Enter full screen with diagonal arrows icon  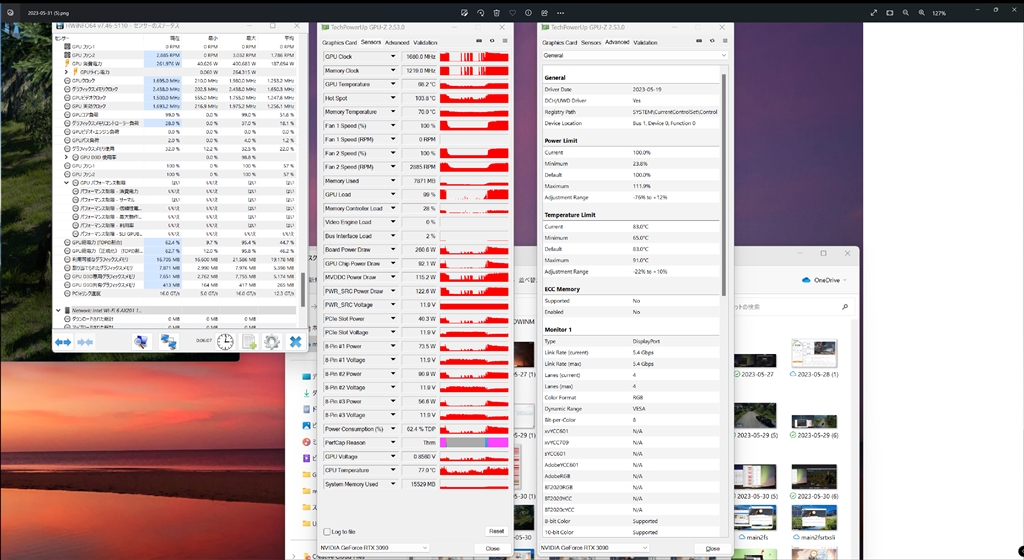(x=874, y=12)
